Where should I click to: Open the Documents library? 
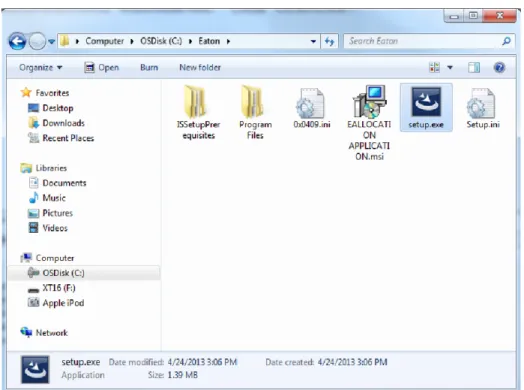(x=64, y=183)
